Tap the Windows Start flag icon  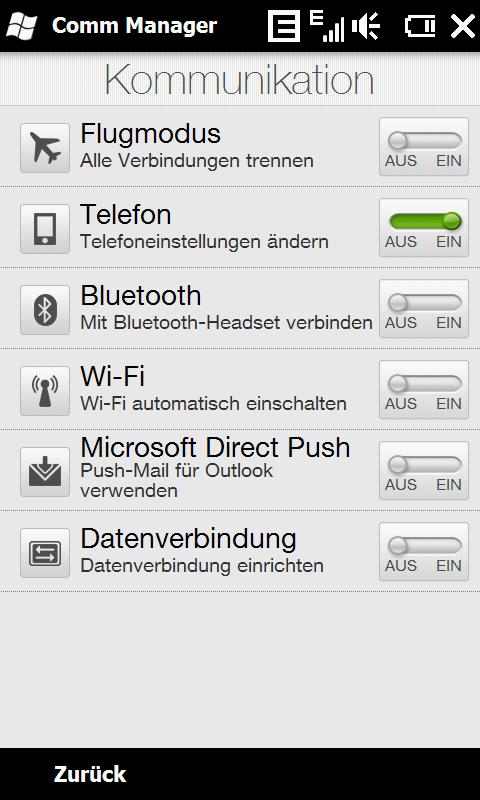[x=21, y=26]
